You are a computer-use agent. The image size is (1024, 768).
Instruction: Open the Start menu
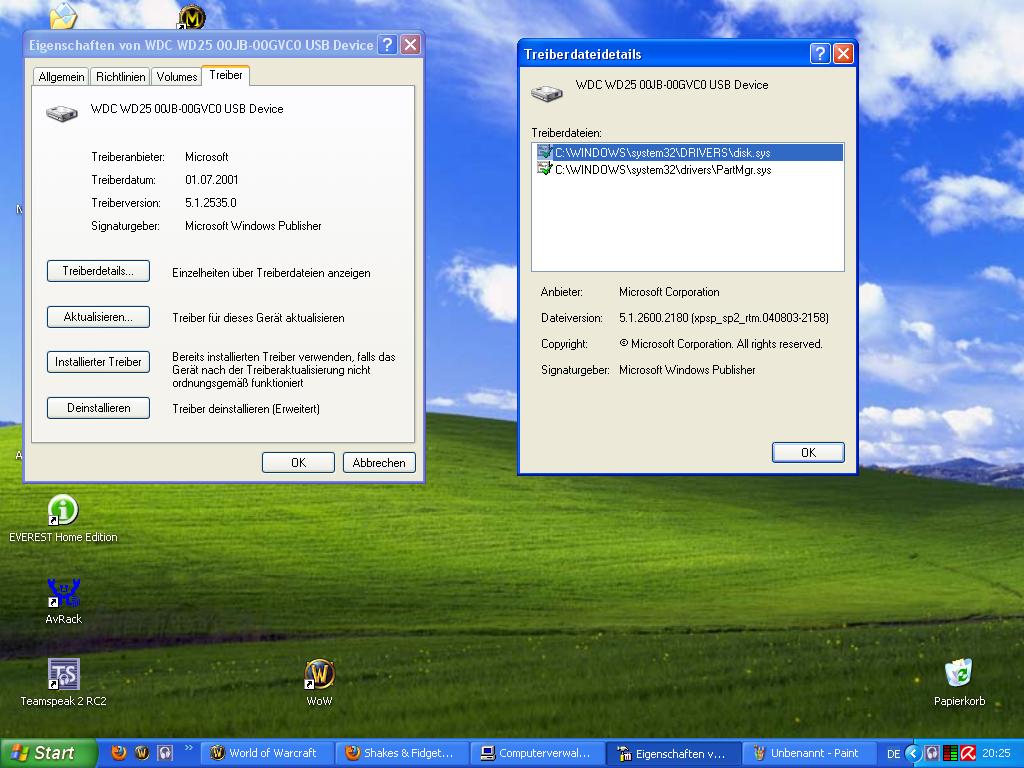coord(47,753)
